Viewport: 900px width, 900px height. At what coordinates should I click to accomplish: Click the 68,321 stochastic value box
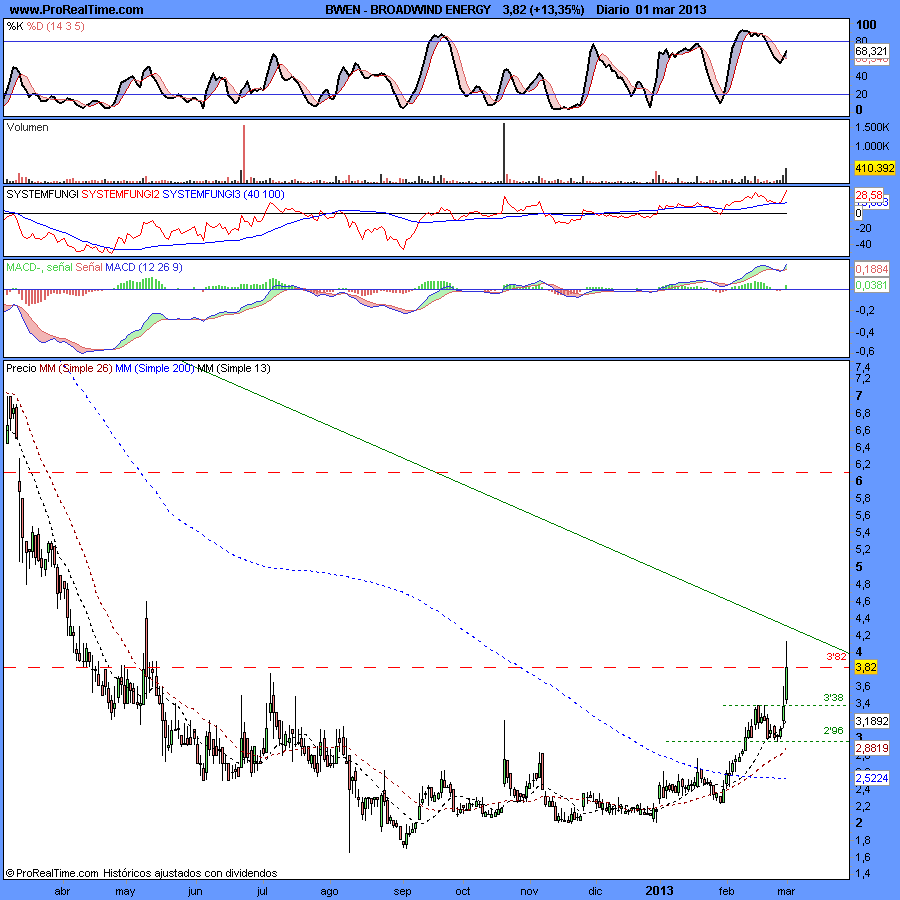(x=871, y=51)
